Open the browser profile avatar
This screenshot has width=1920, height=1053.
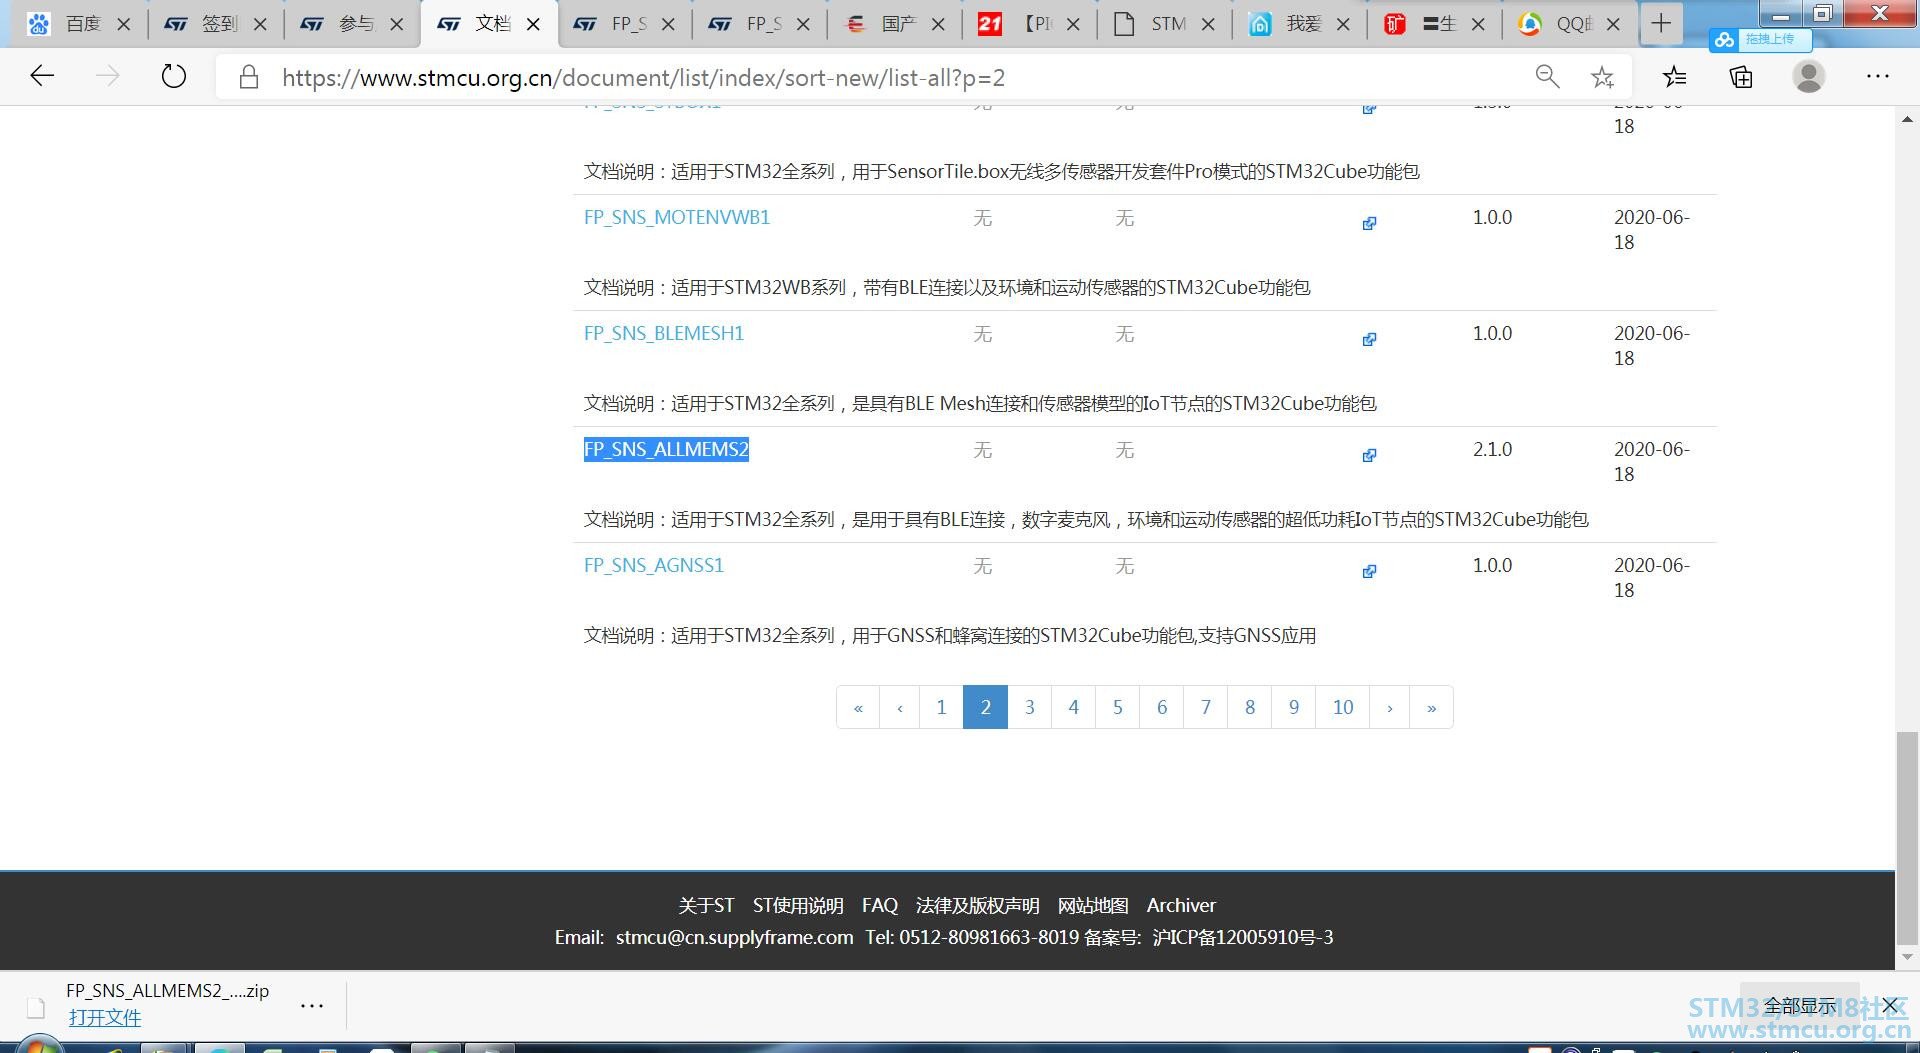(1808, 77)
